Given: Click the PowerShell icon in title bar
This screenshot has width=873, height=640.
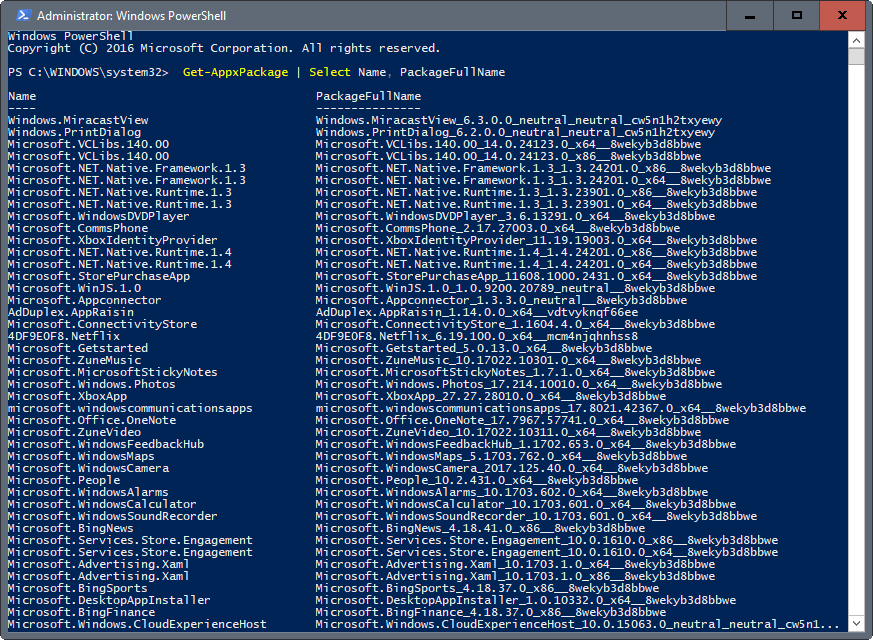Looking at the screenshot, I should [x=19, y=16].
